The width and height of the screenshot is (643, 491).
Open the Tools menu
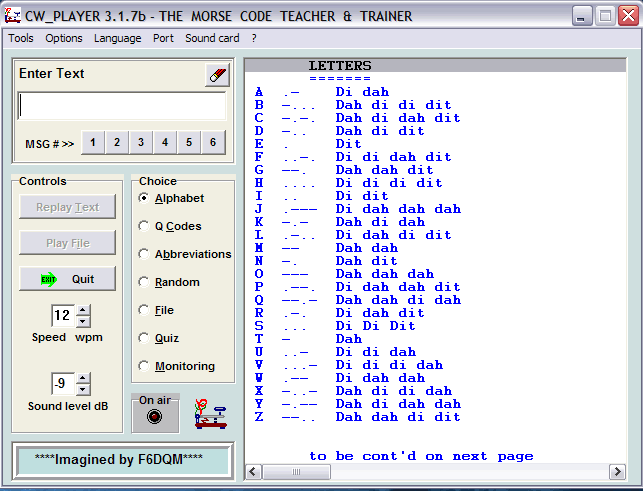point(21,38)
